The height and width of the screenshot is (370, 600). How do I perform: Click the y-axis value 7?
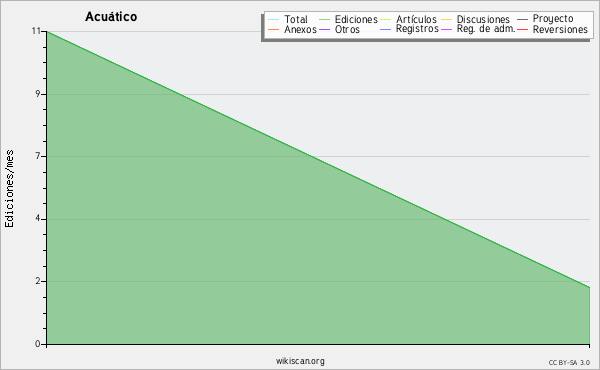pos(38,156)
